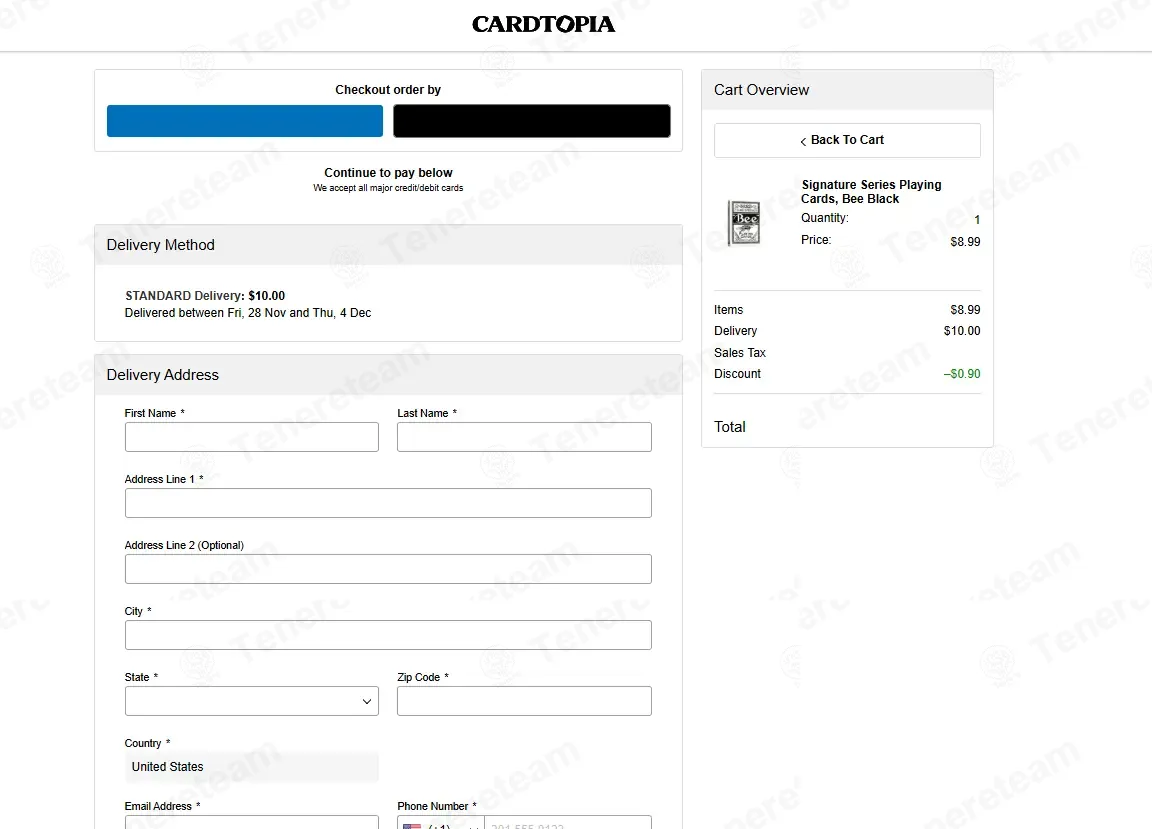The height and width of the screenshot is (829, 1152).
Task: Click the First Name field
Action: click(x=252, y=437)
